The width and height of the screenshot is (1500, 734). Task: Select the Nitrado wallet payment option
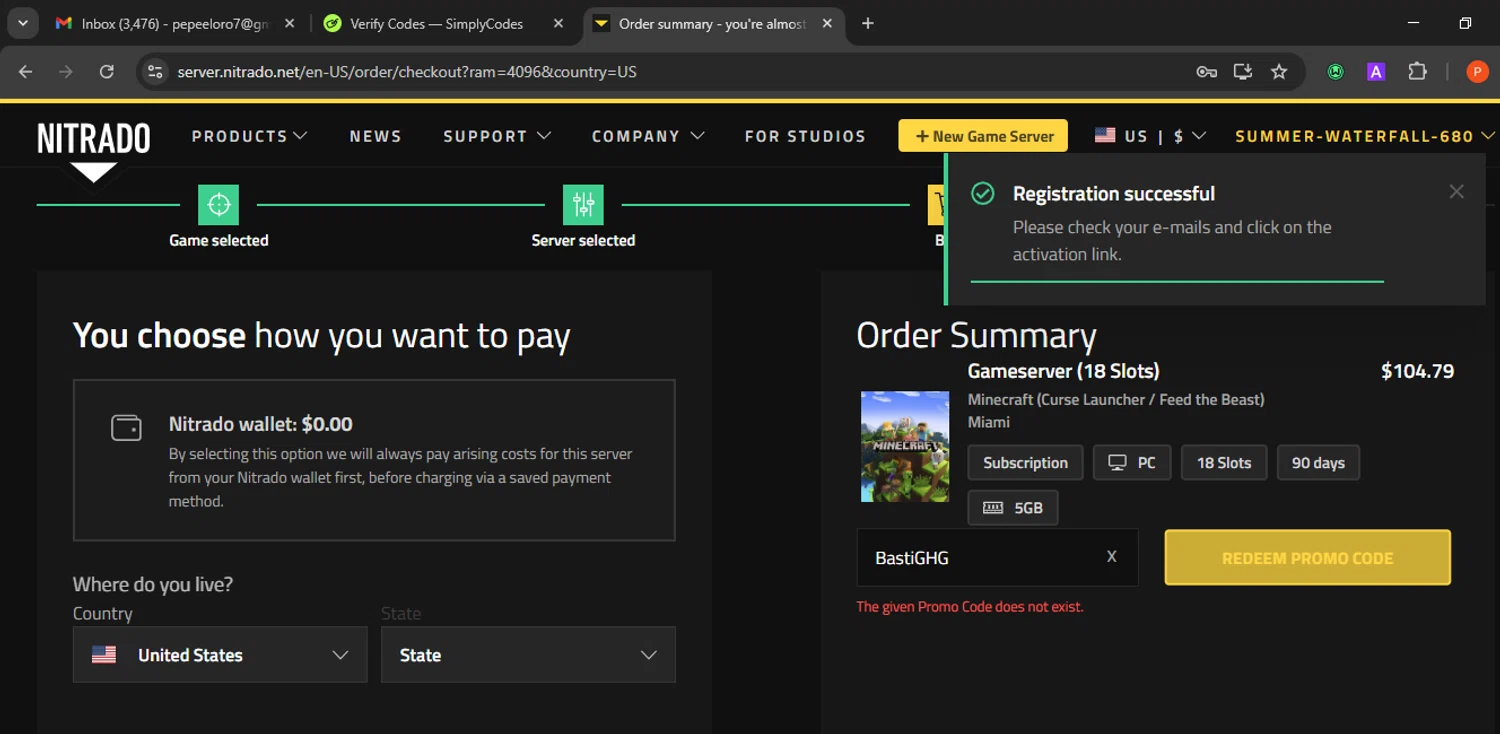[374, 460]
